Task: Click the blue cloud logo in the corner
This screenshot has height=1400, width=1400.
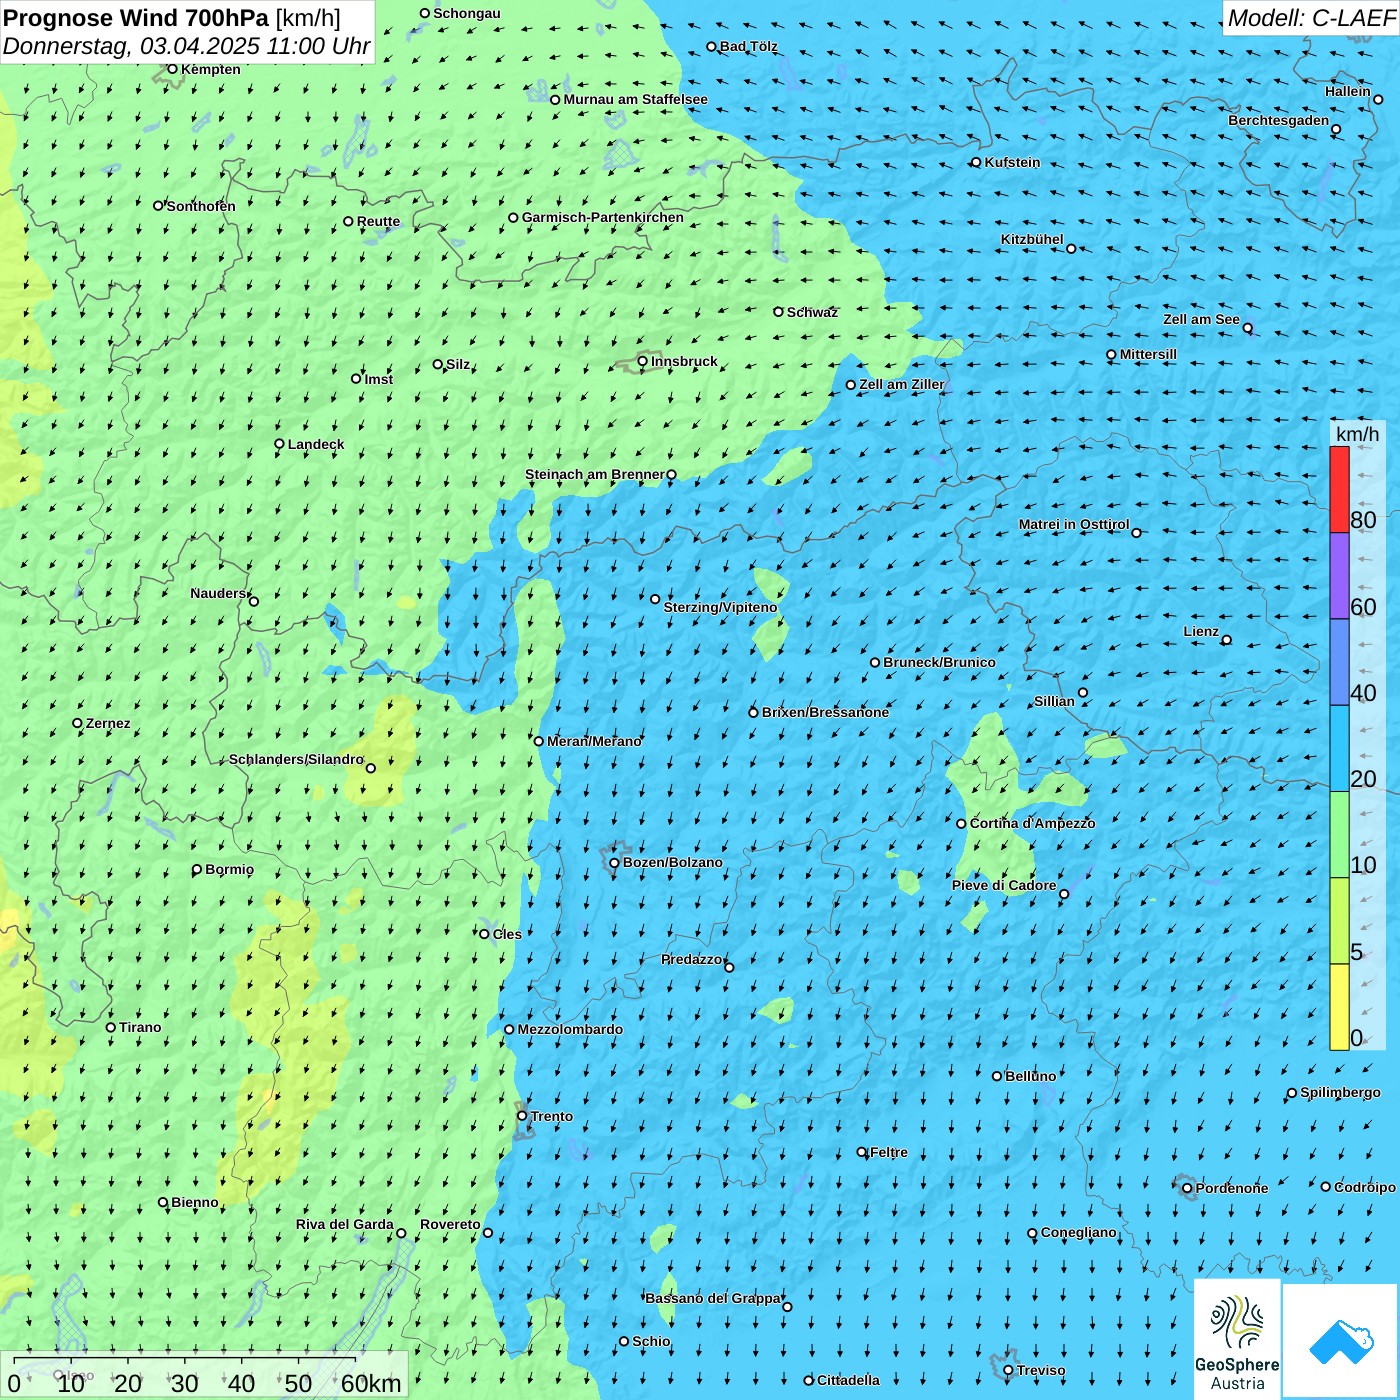Action: click(1341, 1341)
